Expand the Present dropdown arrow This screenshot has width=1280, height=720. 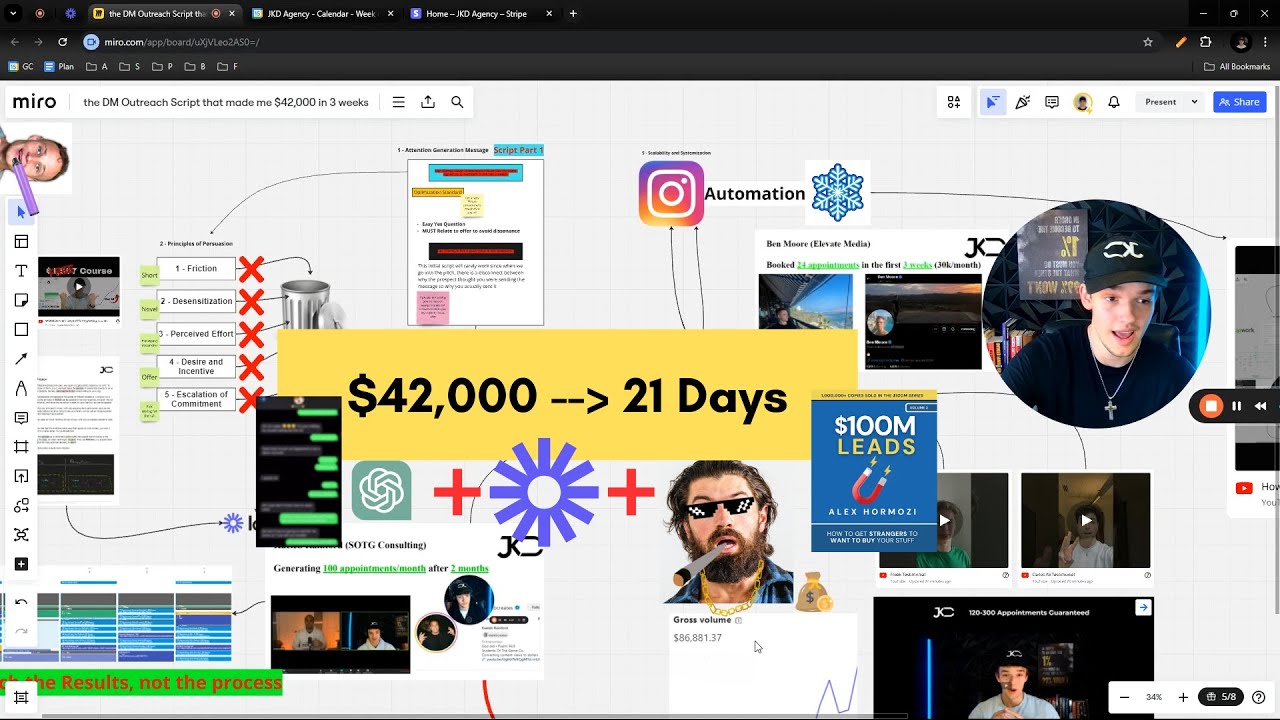[1194, 102]
